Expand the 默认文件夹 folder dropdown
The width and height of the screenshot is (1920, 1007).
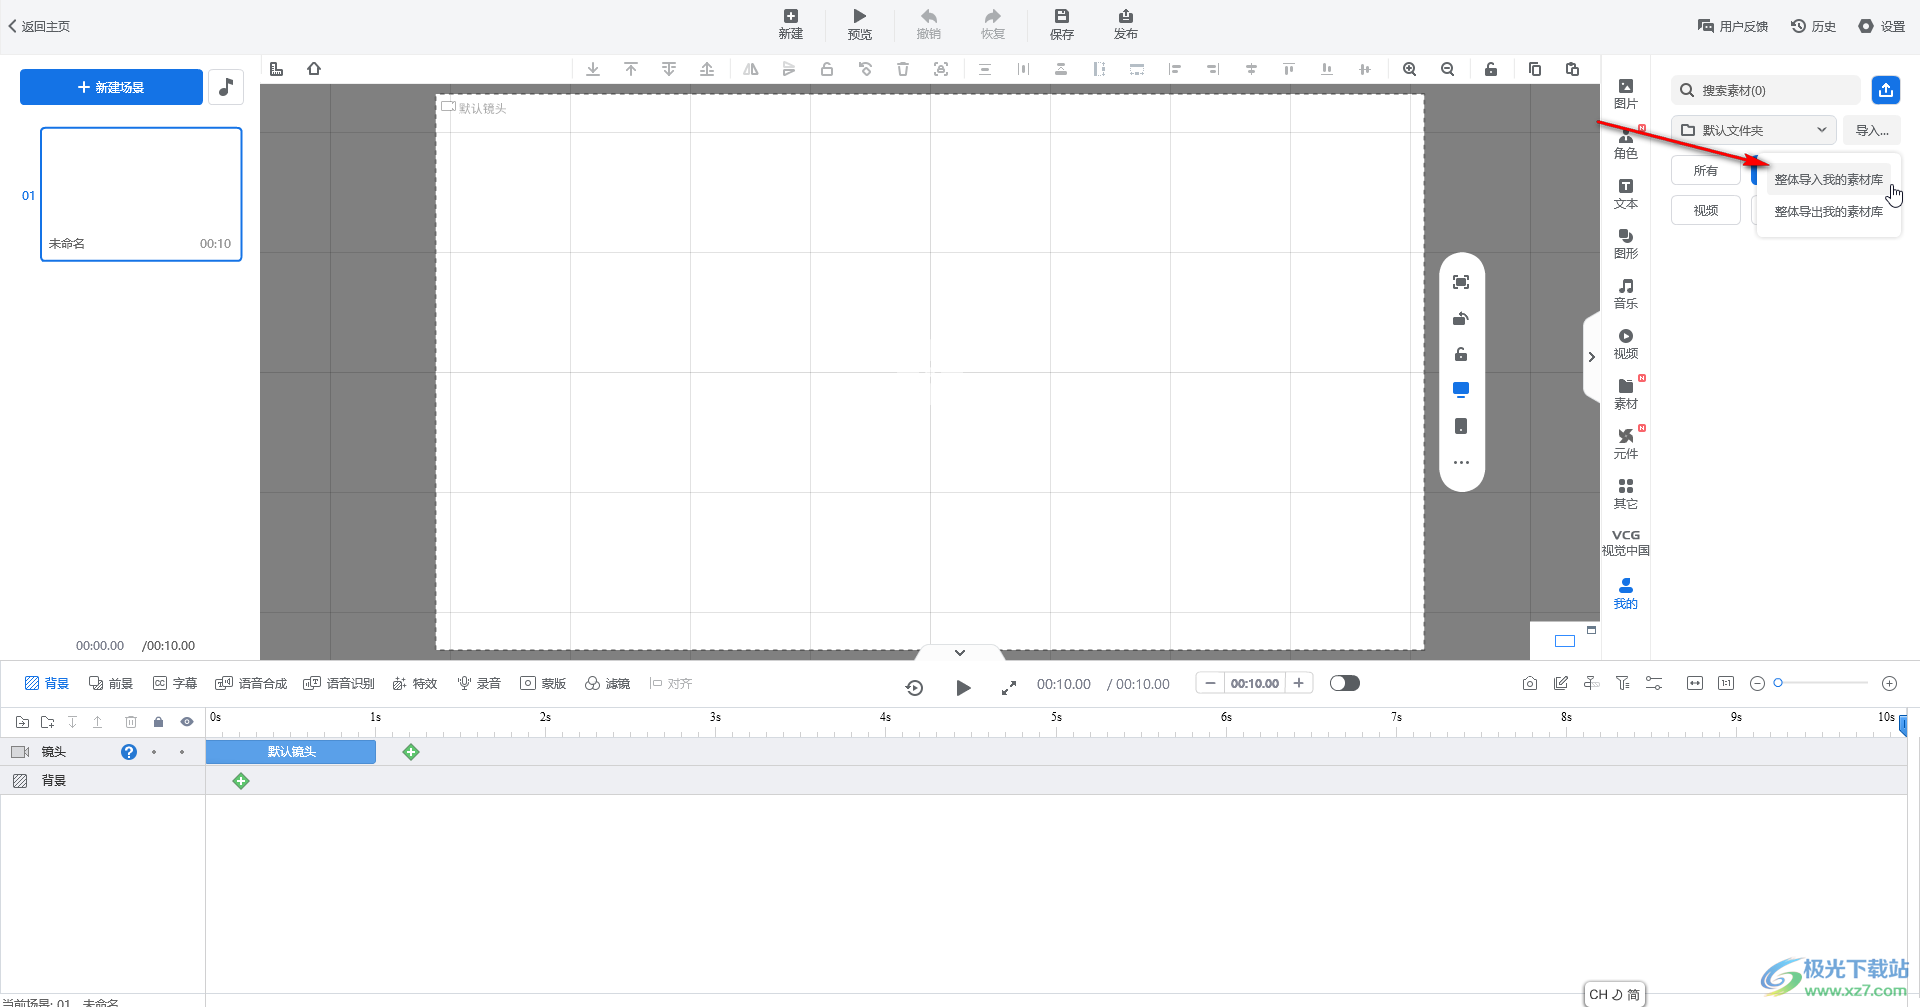(x=1753, y=130)
